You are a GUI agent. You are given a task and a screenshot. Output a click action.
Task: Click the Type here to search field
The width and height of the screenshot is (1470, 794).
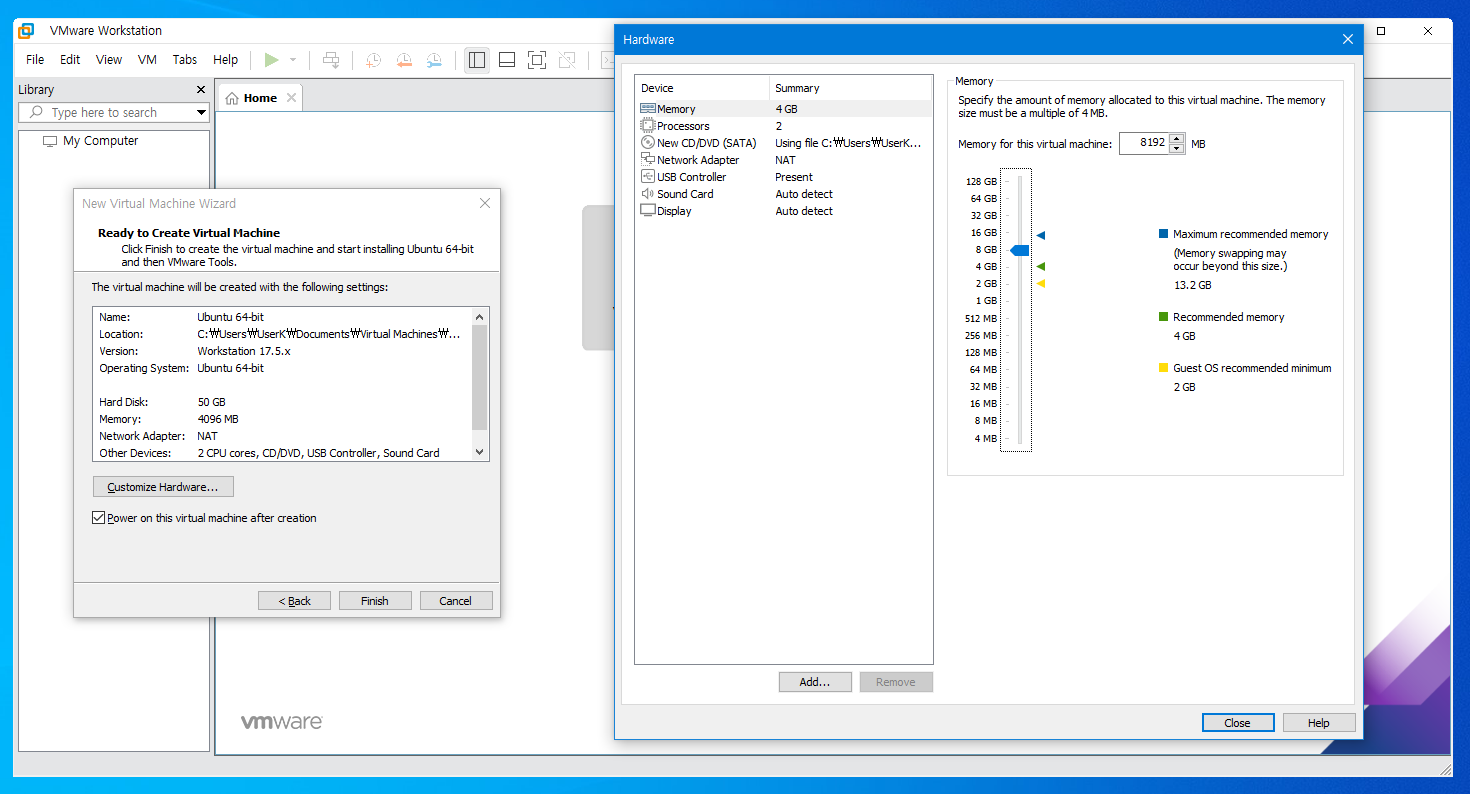pyautogui.click(x=114, y=113)
